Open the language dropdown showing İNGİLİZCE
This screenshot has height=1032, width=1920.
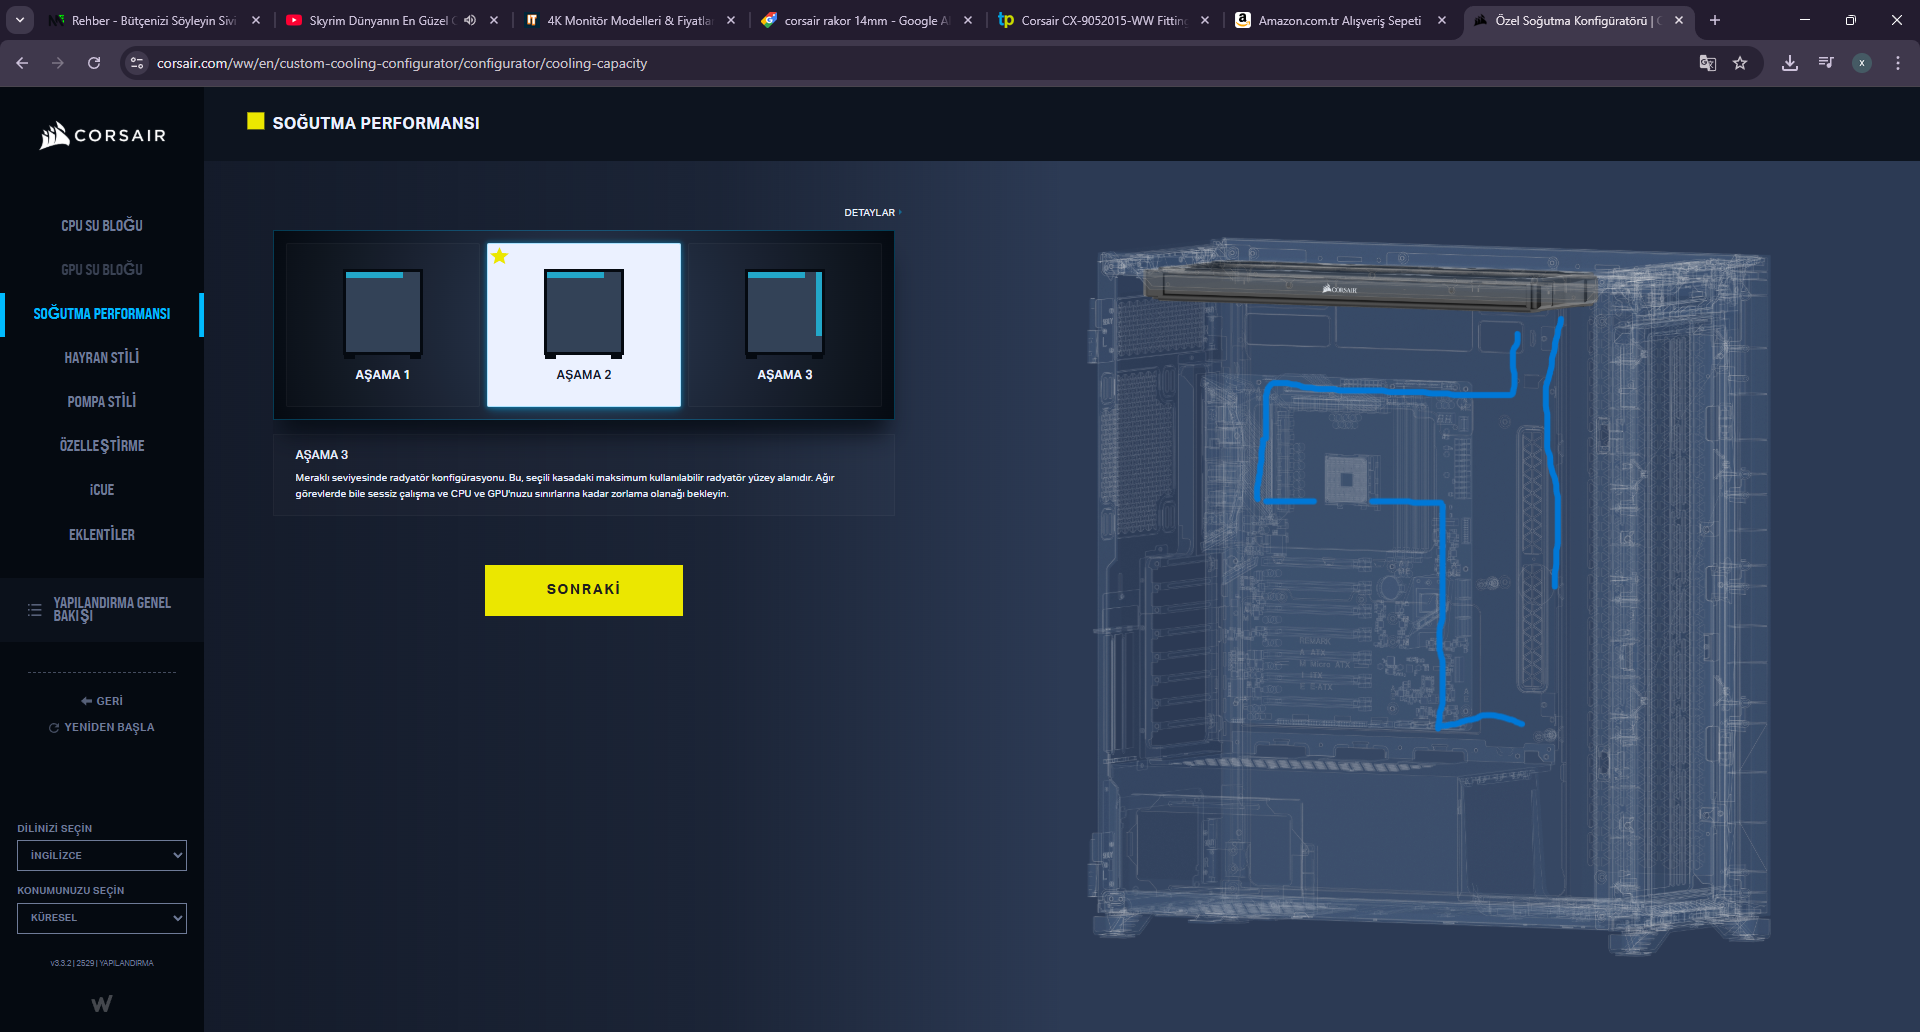coord(102,855)
